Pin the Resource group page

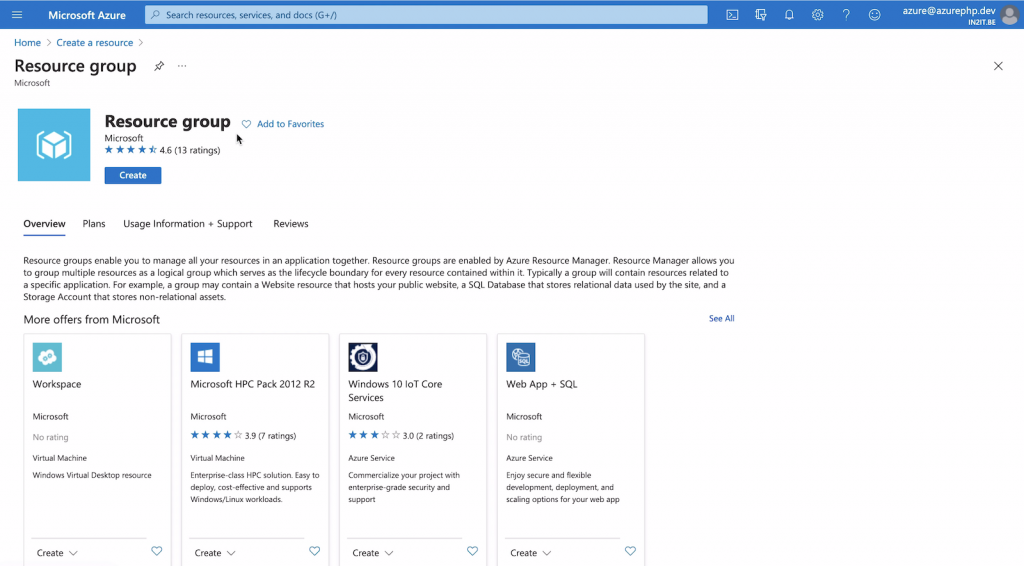click(159, 66)
